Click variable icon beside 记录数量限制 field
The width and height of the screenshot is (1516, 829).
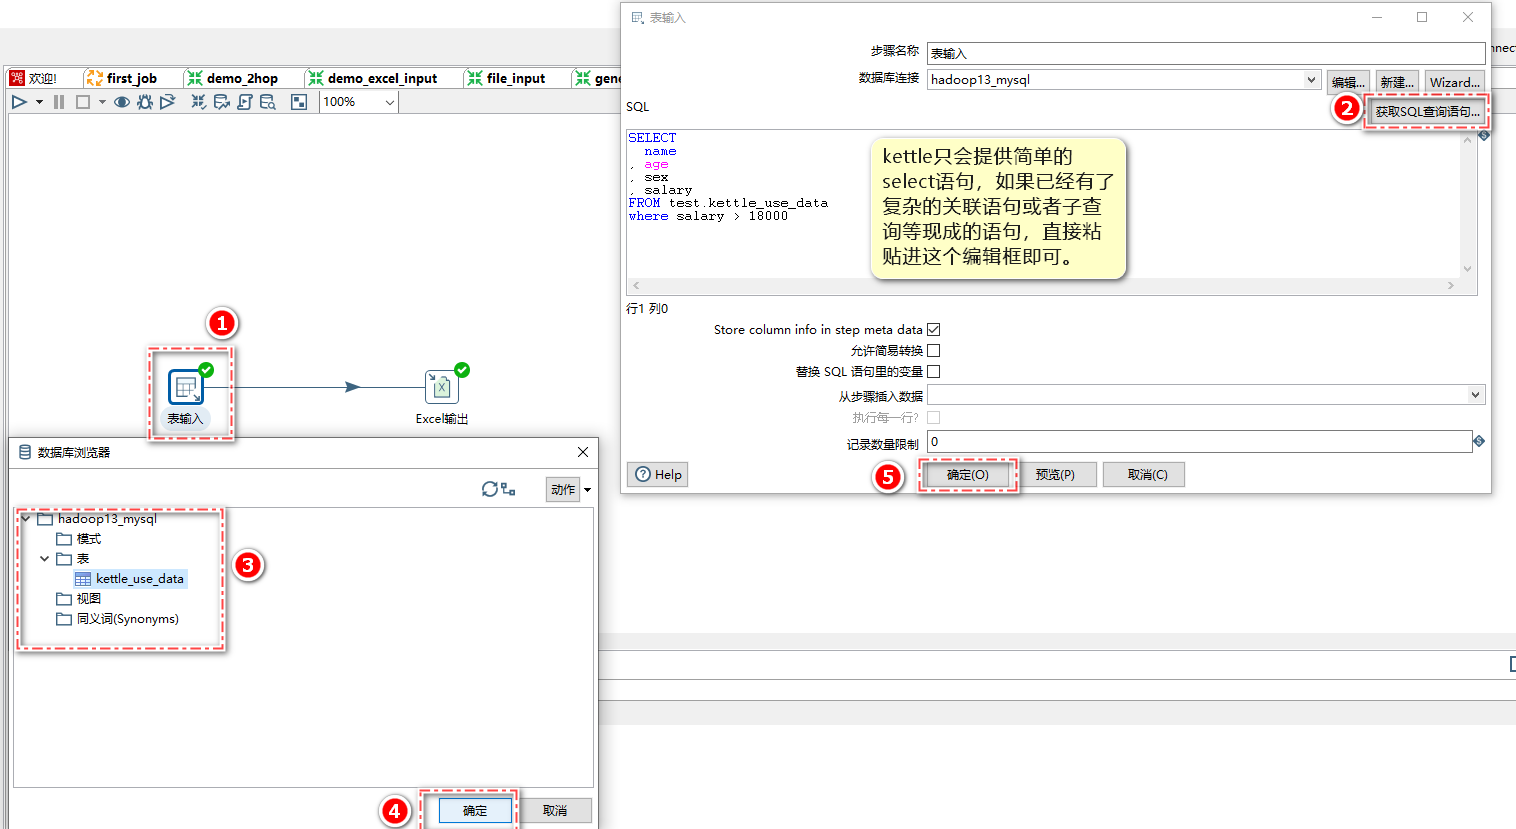(x=1479, y=441)
